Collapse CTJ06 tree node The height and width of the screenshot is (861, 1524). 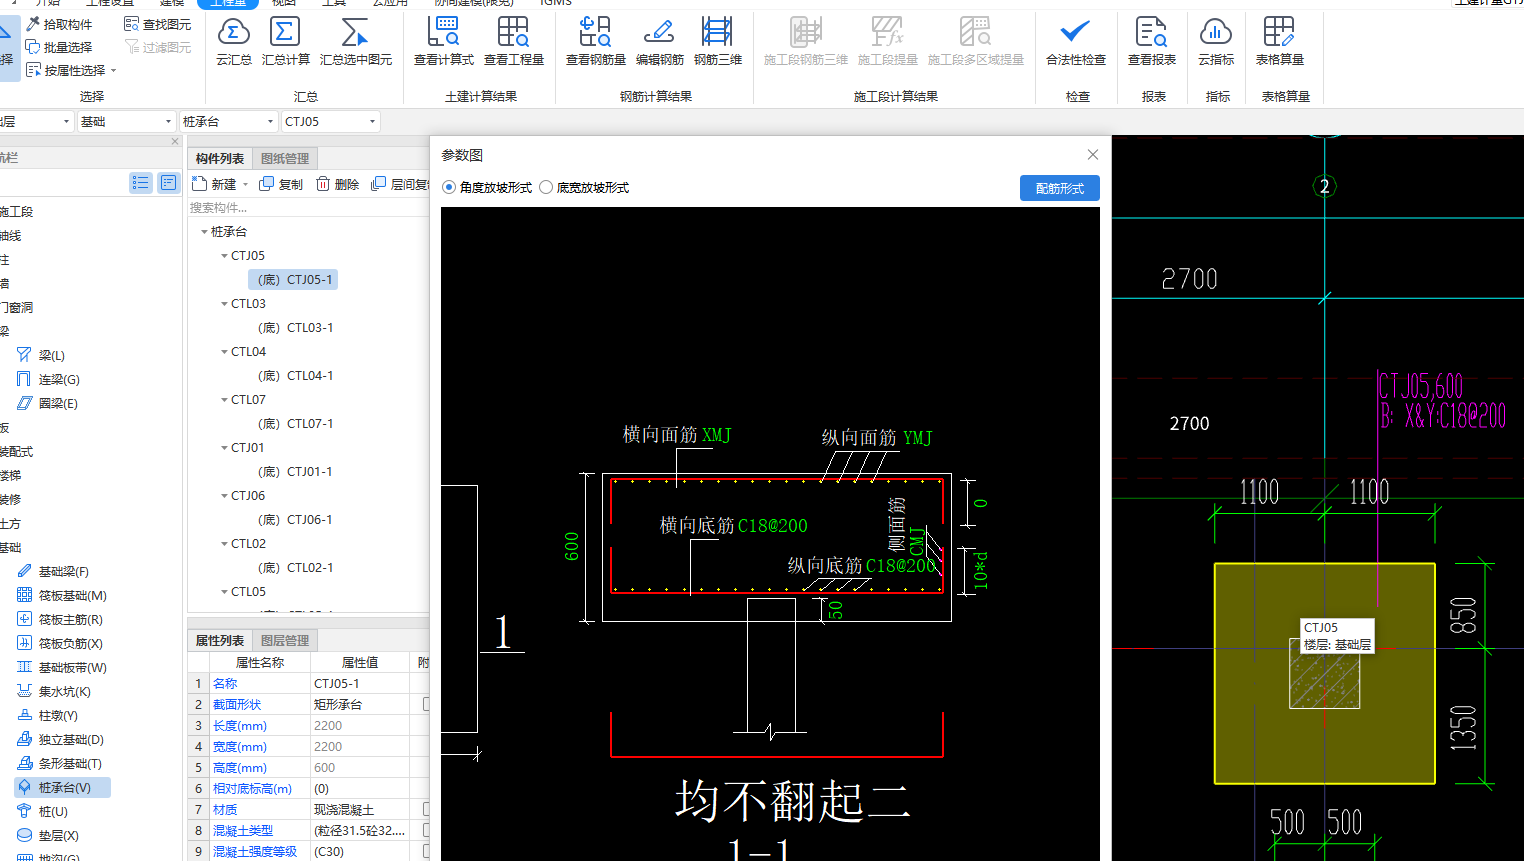click(224, 496)
